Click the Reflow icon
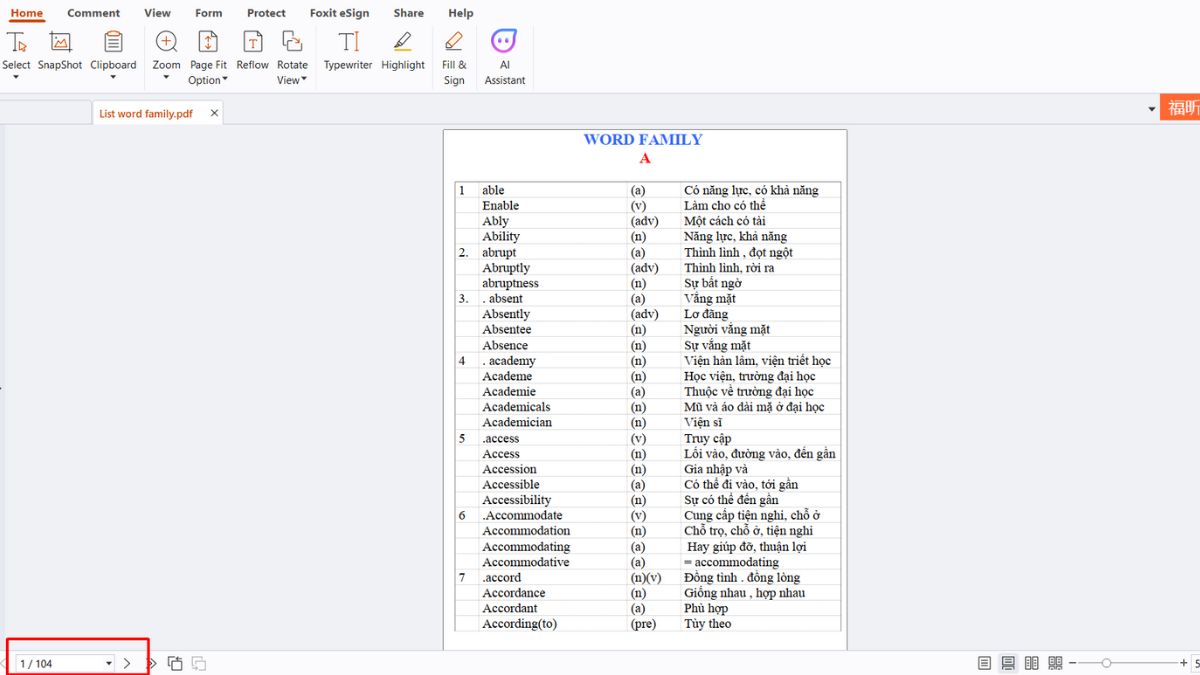The width and height of the screenshot is (1200, 675). pos(253,43)
